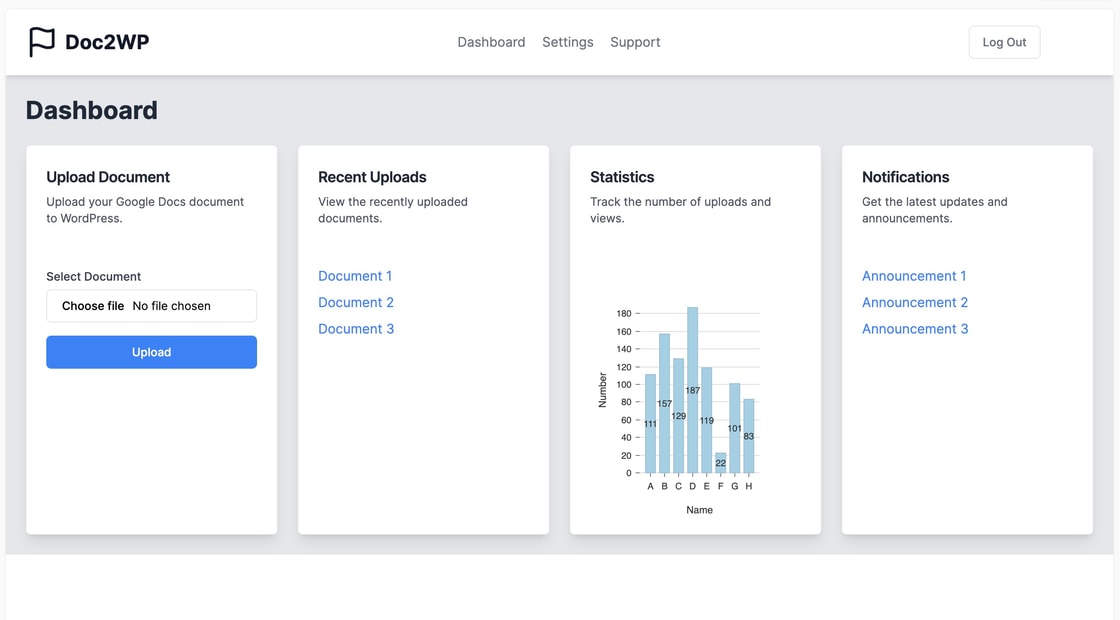The width and height of the screenshot is (1120, 620).
Task: Open Document 3 link
Action: (356, 329)
